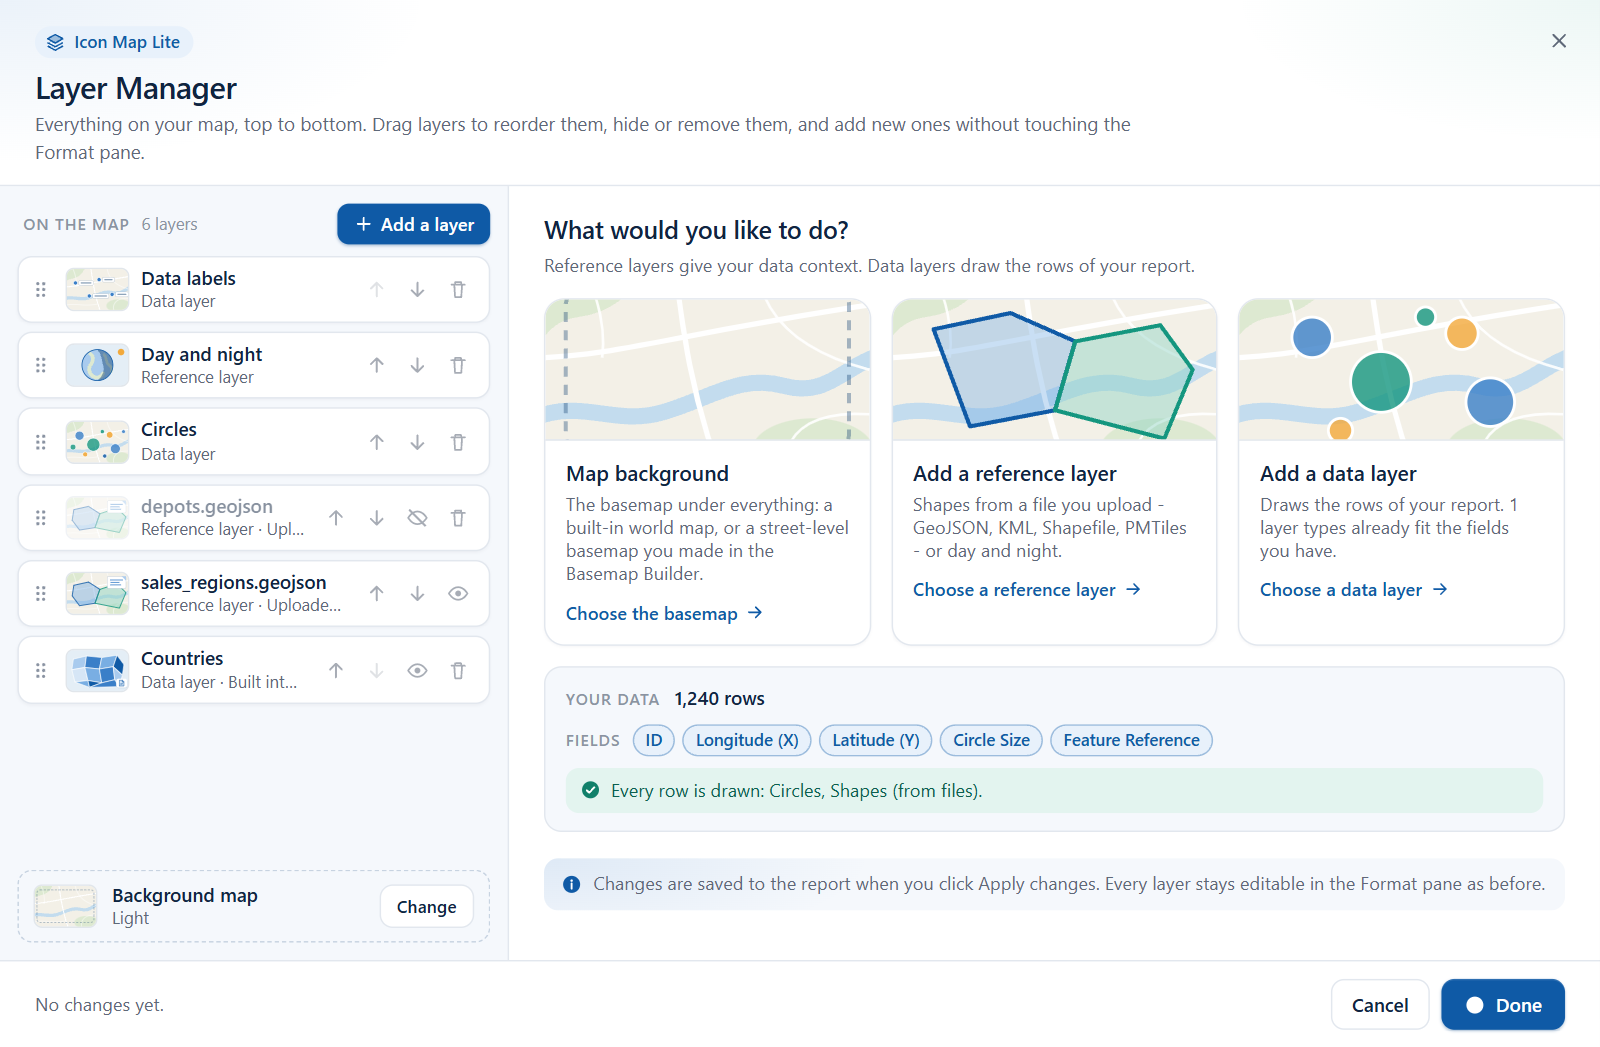Open the Add a data layer card image
The image size is (1600, 1047).
(x=1401, y=370)
